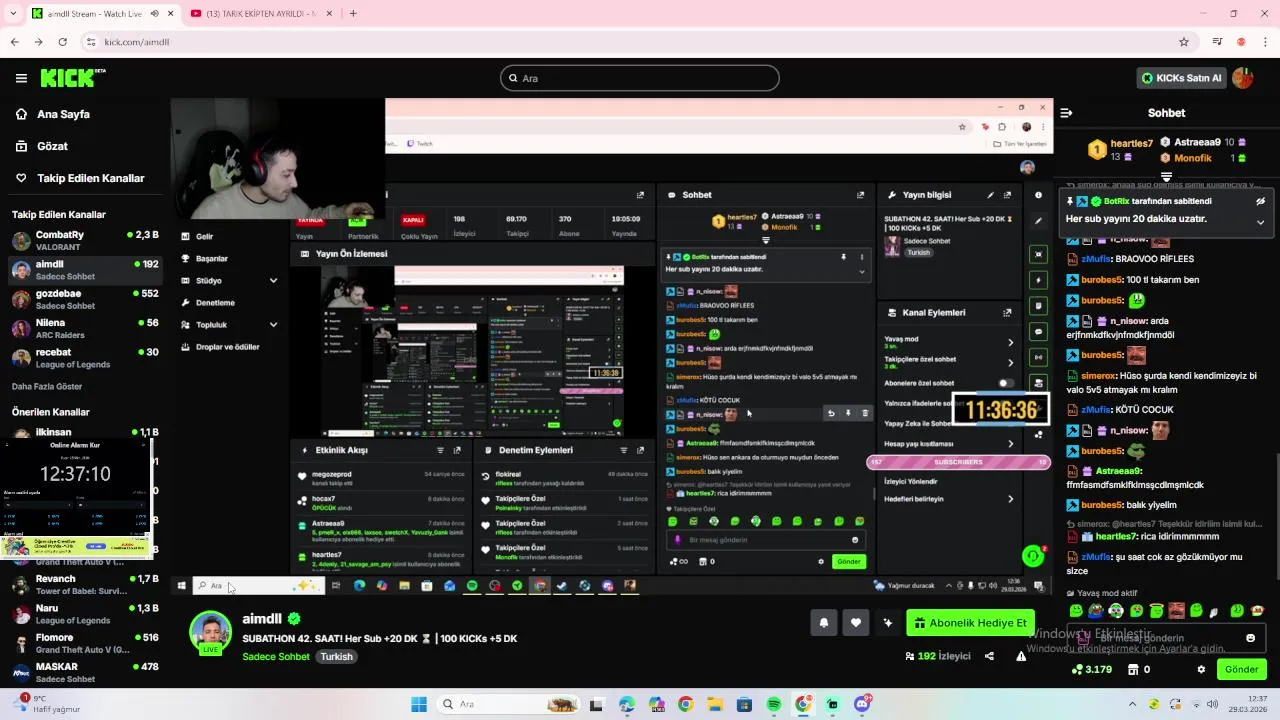Open emoji picker in chat input
The width and height of the screenshot is (1280, 720).
click(1250, 638)
